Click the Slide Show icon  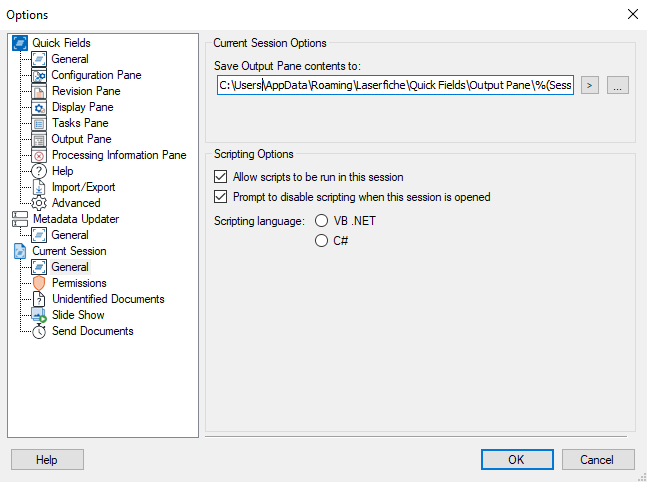coord(39,315)
